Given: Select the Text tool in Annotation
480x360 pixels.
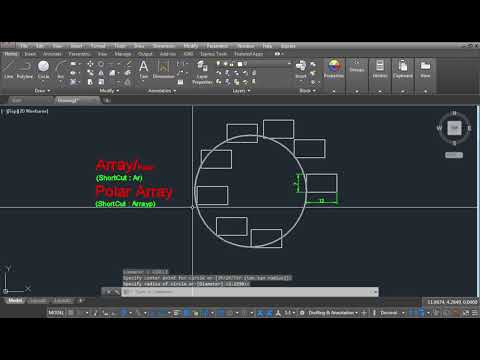Looking at the screenshot, I should pos(144,69).
